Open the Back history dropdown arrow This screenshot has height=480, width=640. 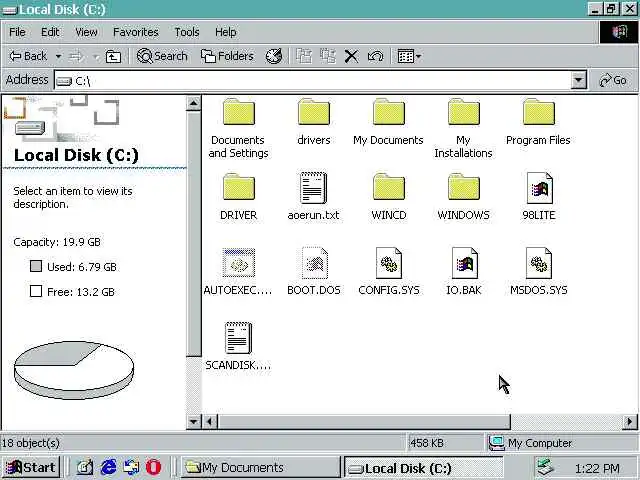[58, 56]
